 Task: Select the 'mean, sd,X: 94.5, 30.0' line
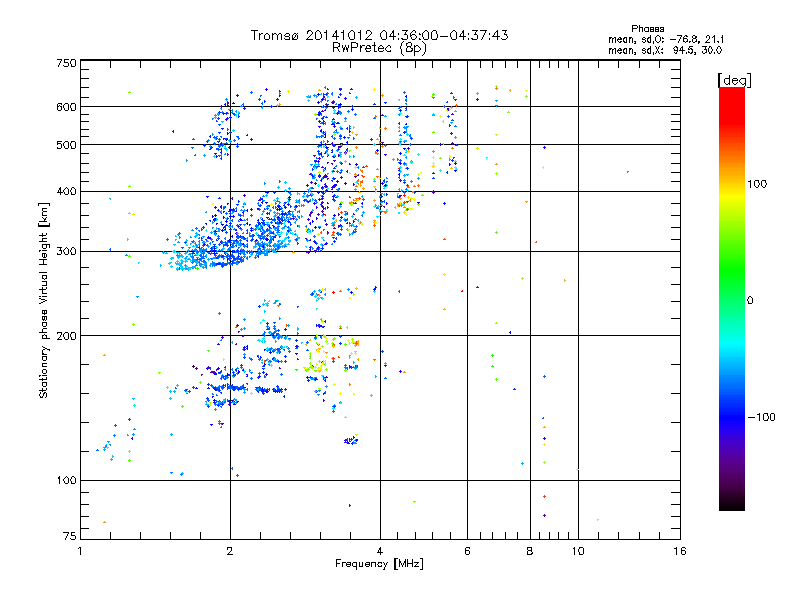point(665,50)
